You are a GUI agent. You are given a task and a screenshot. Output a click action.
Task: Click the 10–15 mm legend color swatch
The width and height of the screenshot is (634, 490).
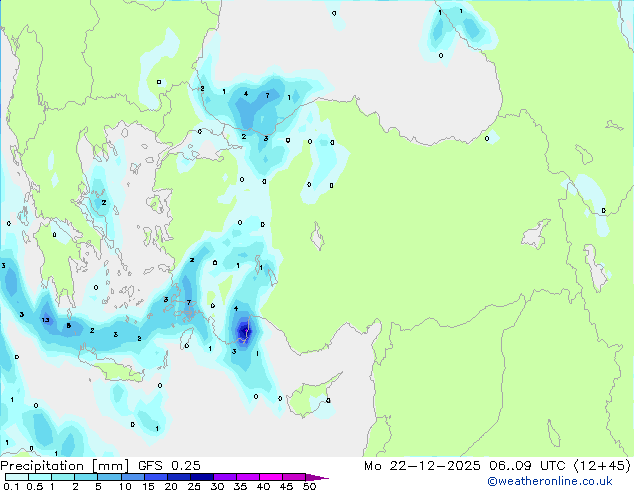coord(133,477)
